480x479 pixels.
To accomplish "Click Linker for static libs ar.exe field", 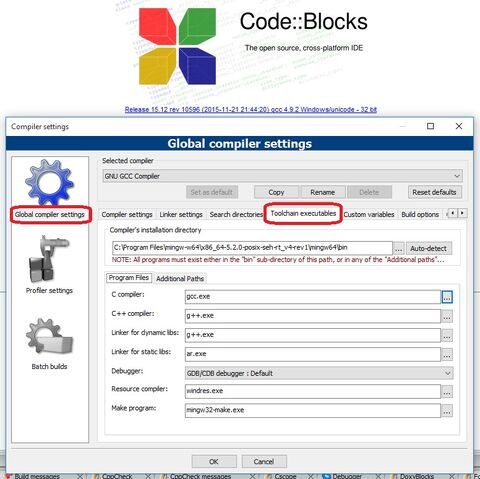I will pos(313,354).
